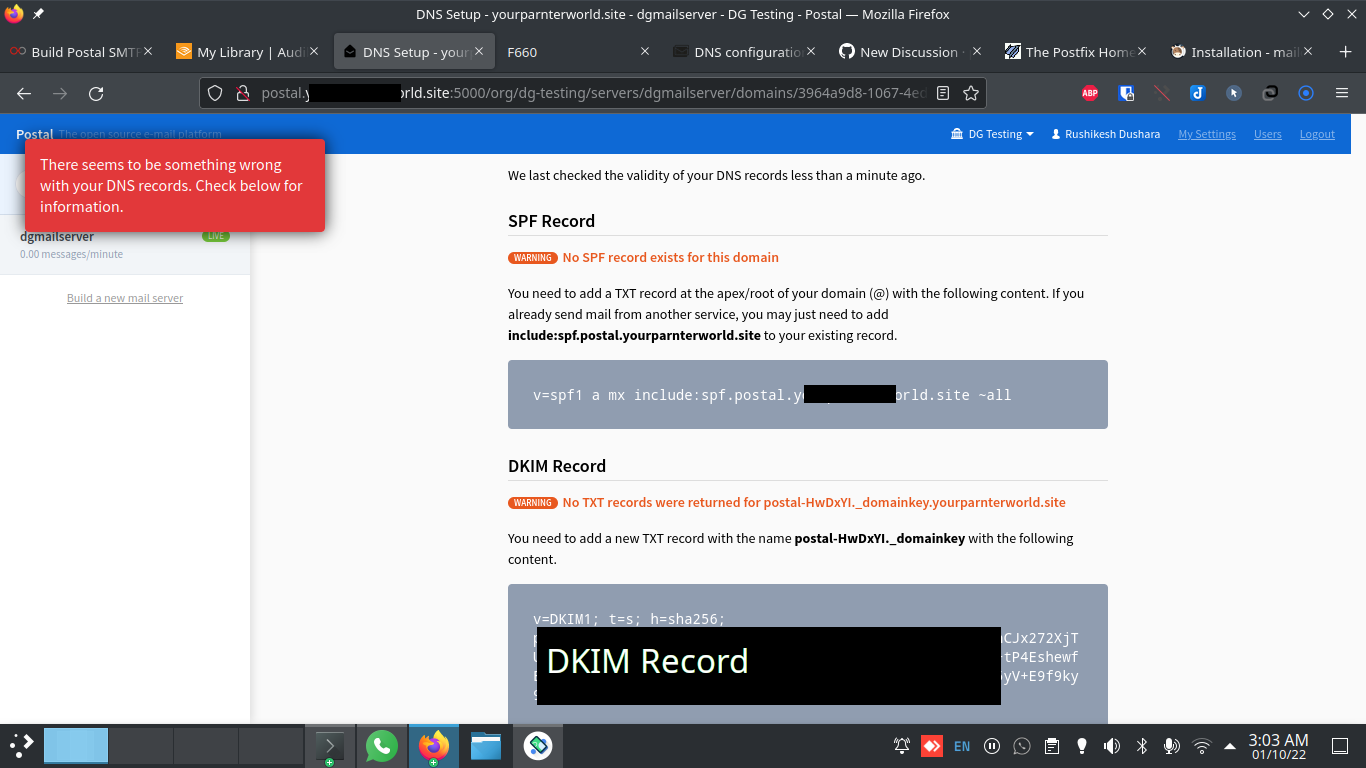The width and height of the screenshot is (1366, 768).
Task: Click the Logout link
Action: [x=1317, y=134]
